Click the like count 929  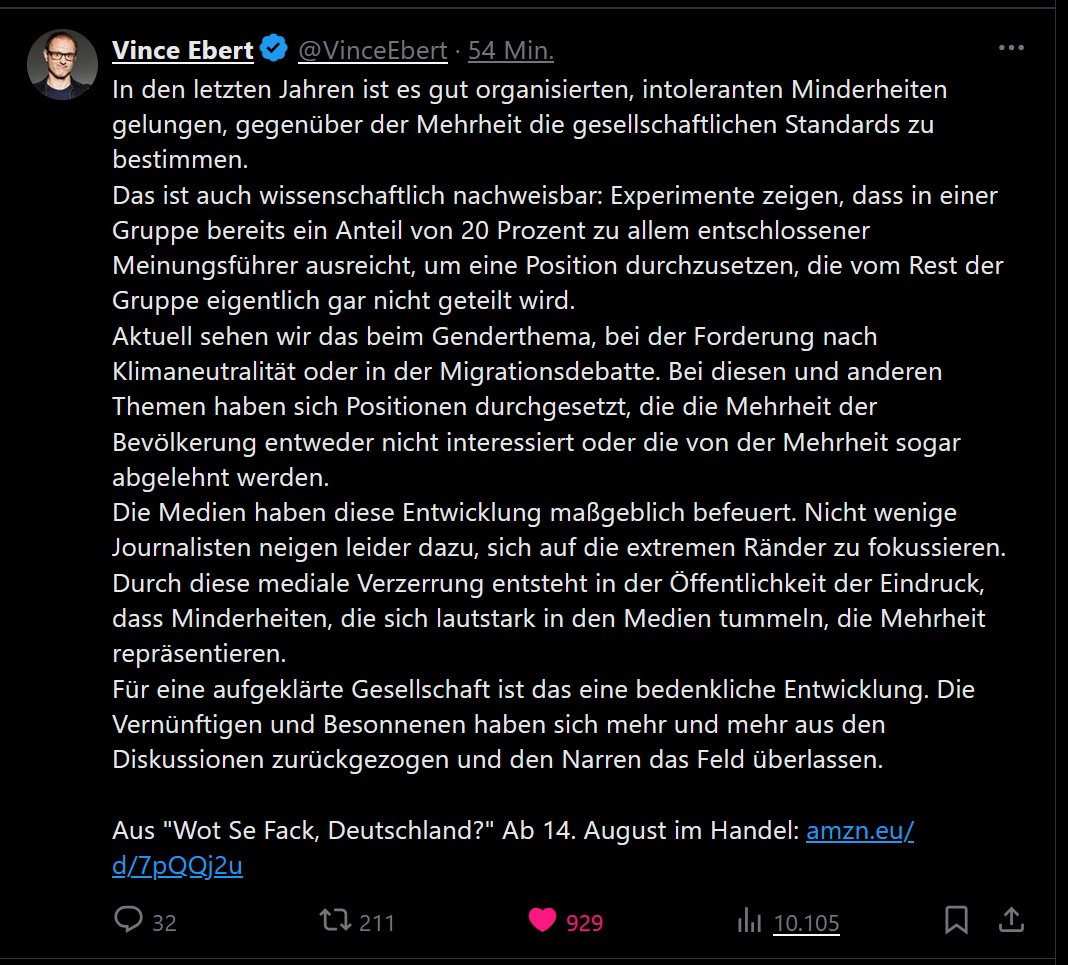(x=585, y=923)
